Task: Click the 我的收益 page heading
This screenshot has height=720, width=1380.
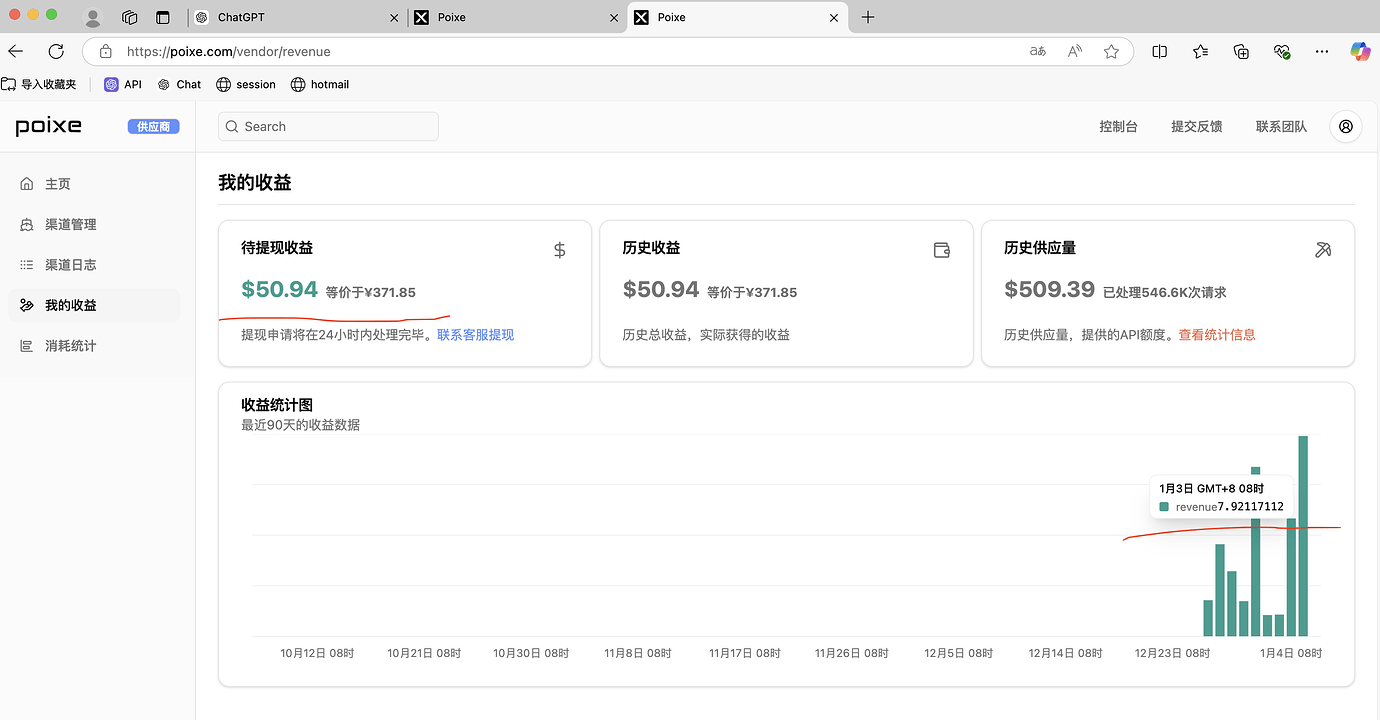Action: click(x=255, y=183)
